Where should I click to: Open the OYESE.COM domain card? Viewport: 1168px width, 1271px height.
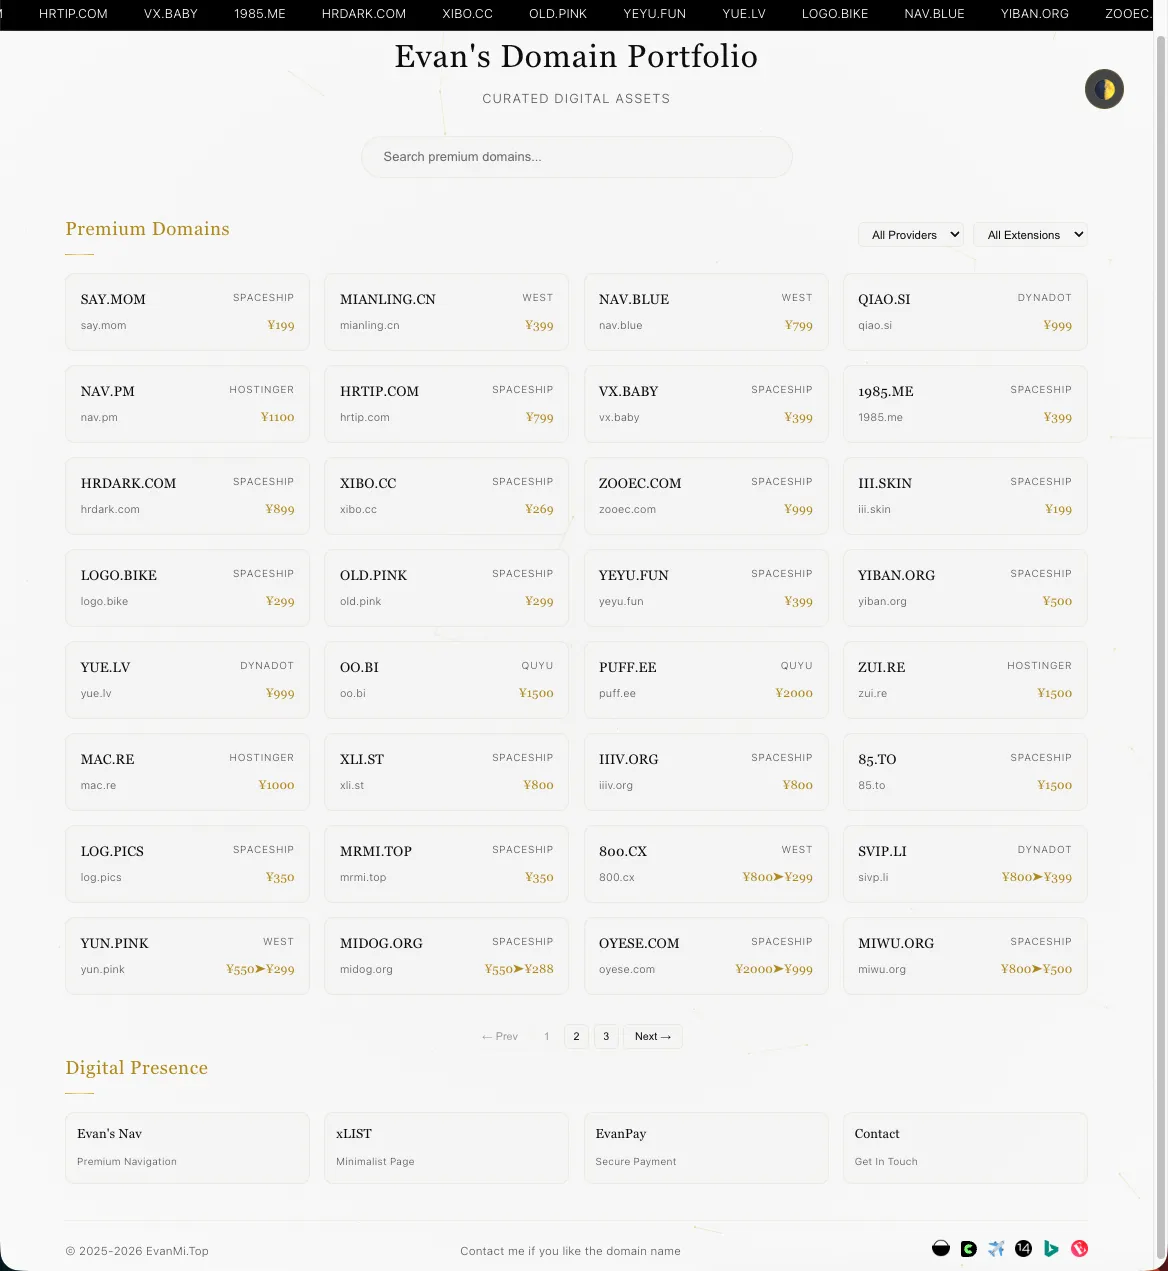tap(706, 956)
